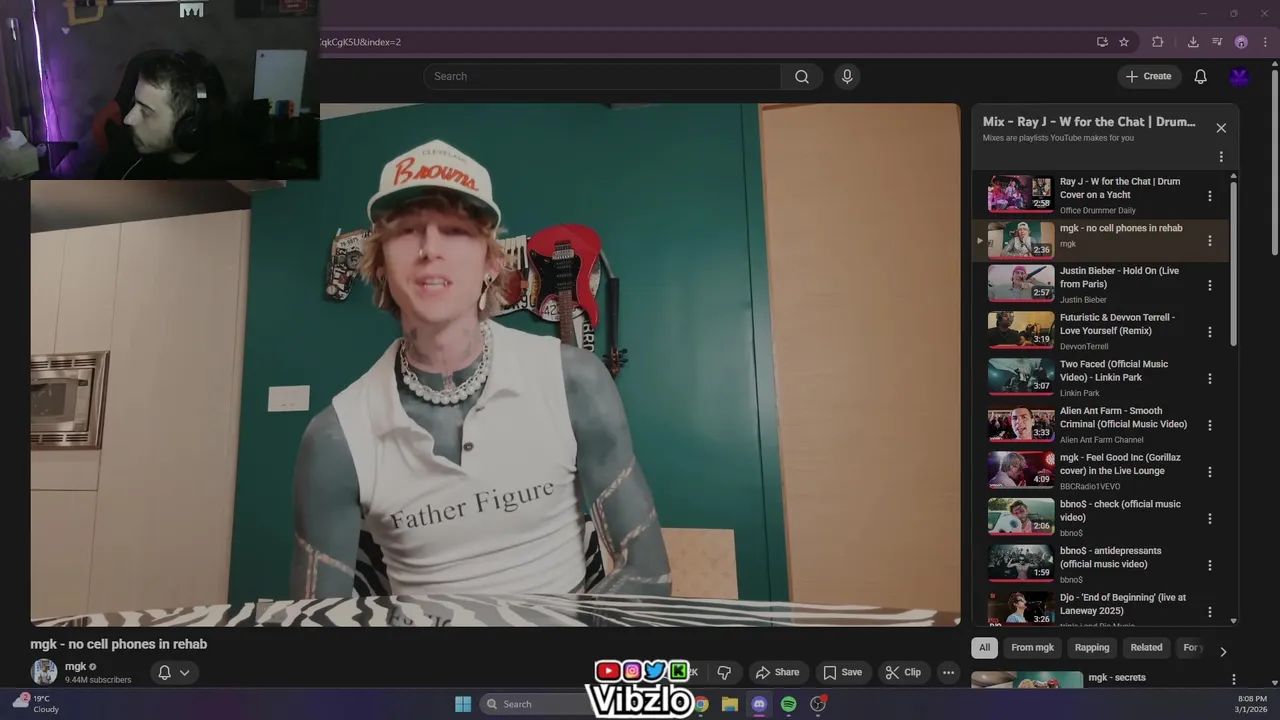Open File Explorer from taskbar
This screenshot has height=720, width=1280.
point(730,704)
